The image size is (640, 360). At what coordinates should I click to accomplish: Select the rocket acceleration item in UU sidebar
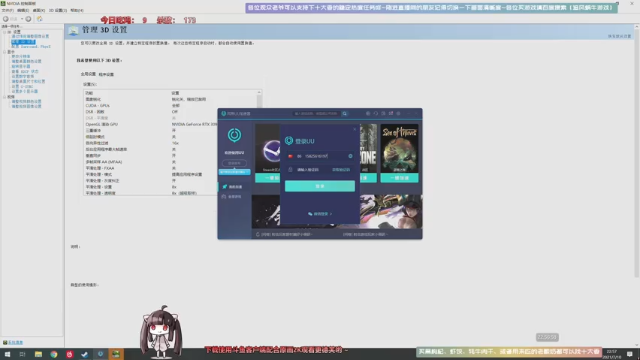tap(234, 187)
